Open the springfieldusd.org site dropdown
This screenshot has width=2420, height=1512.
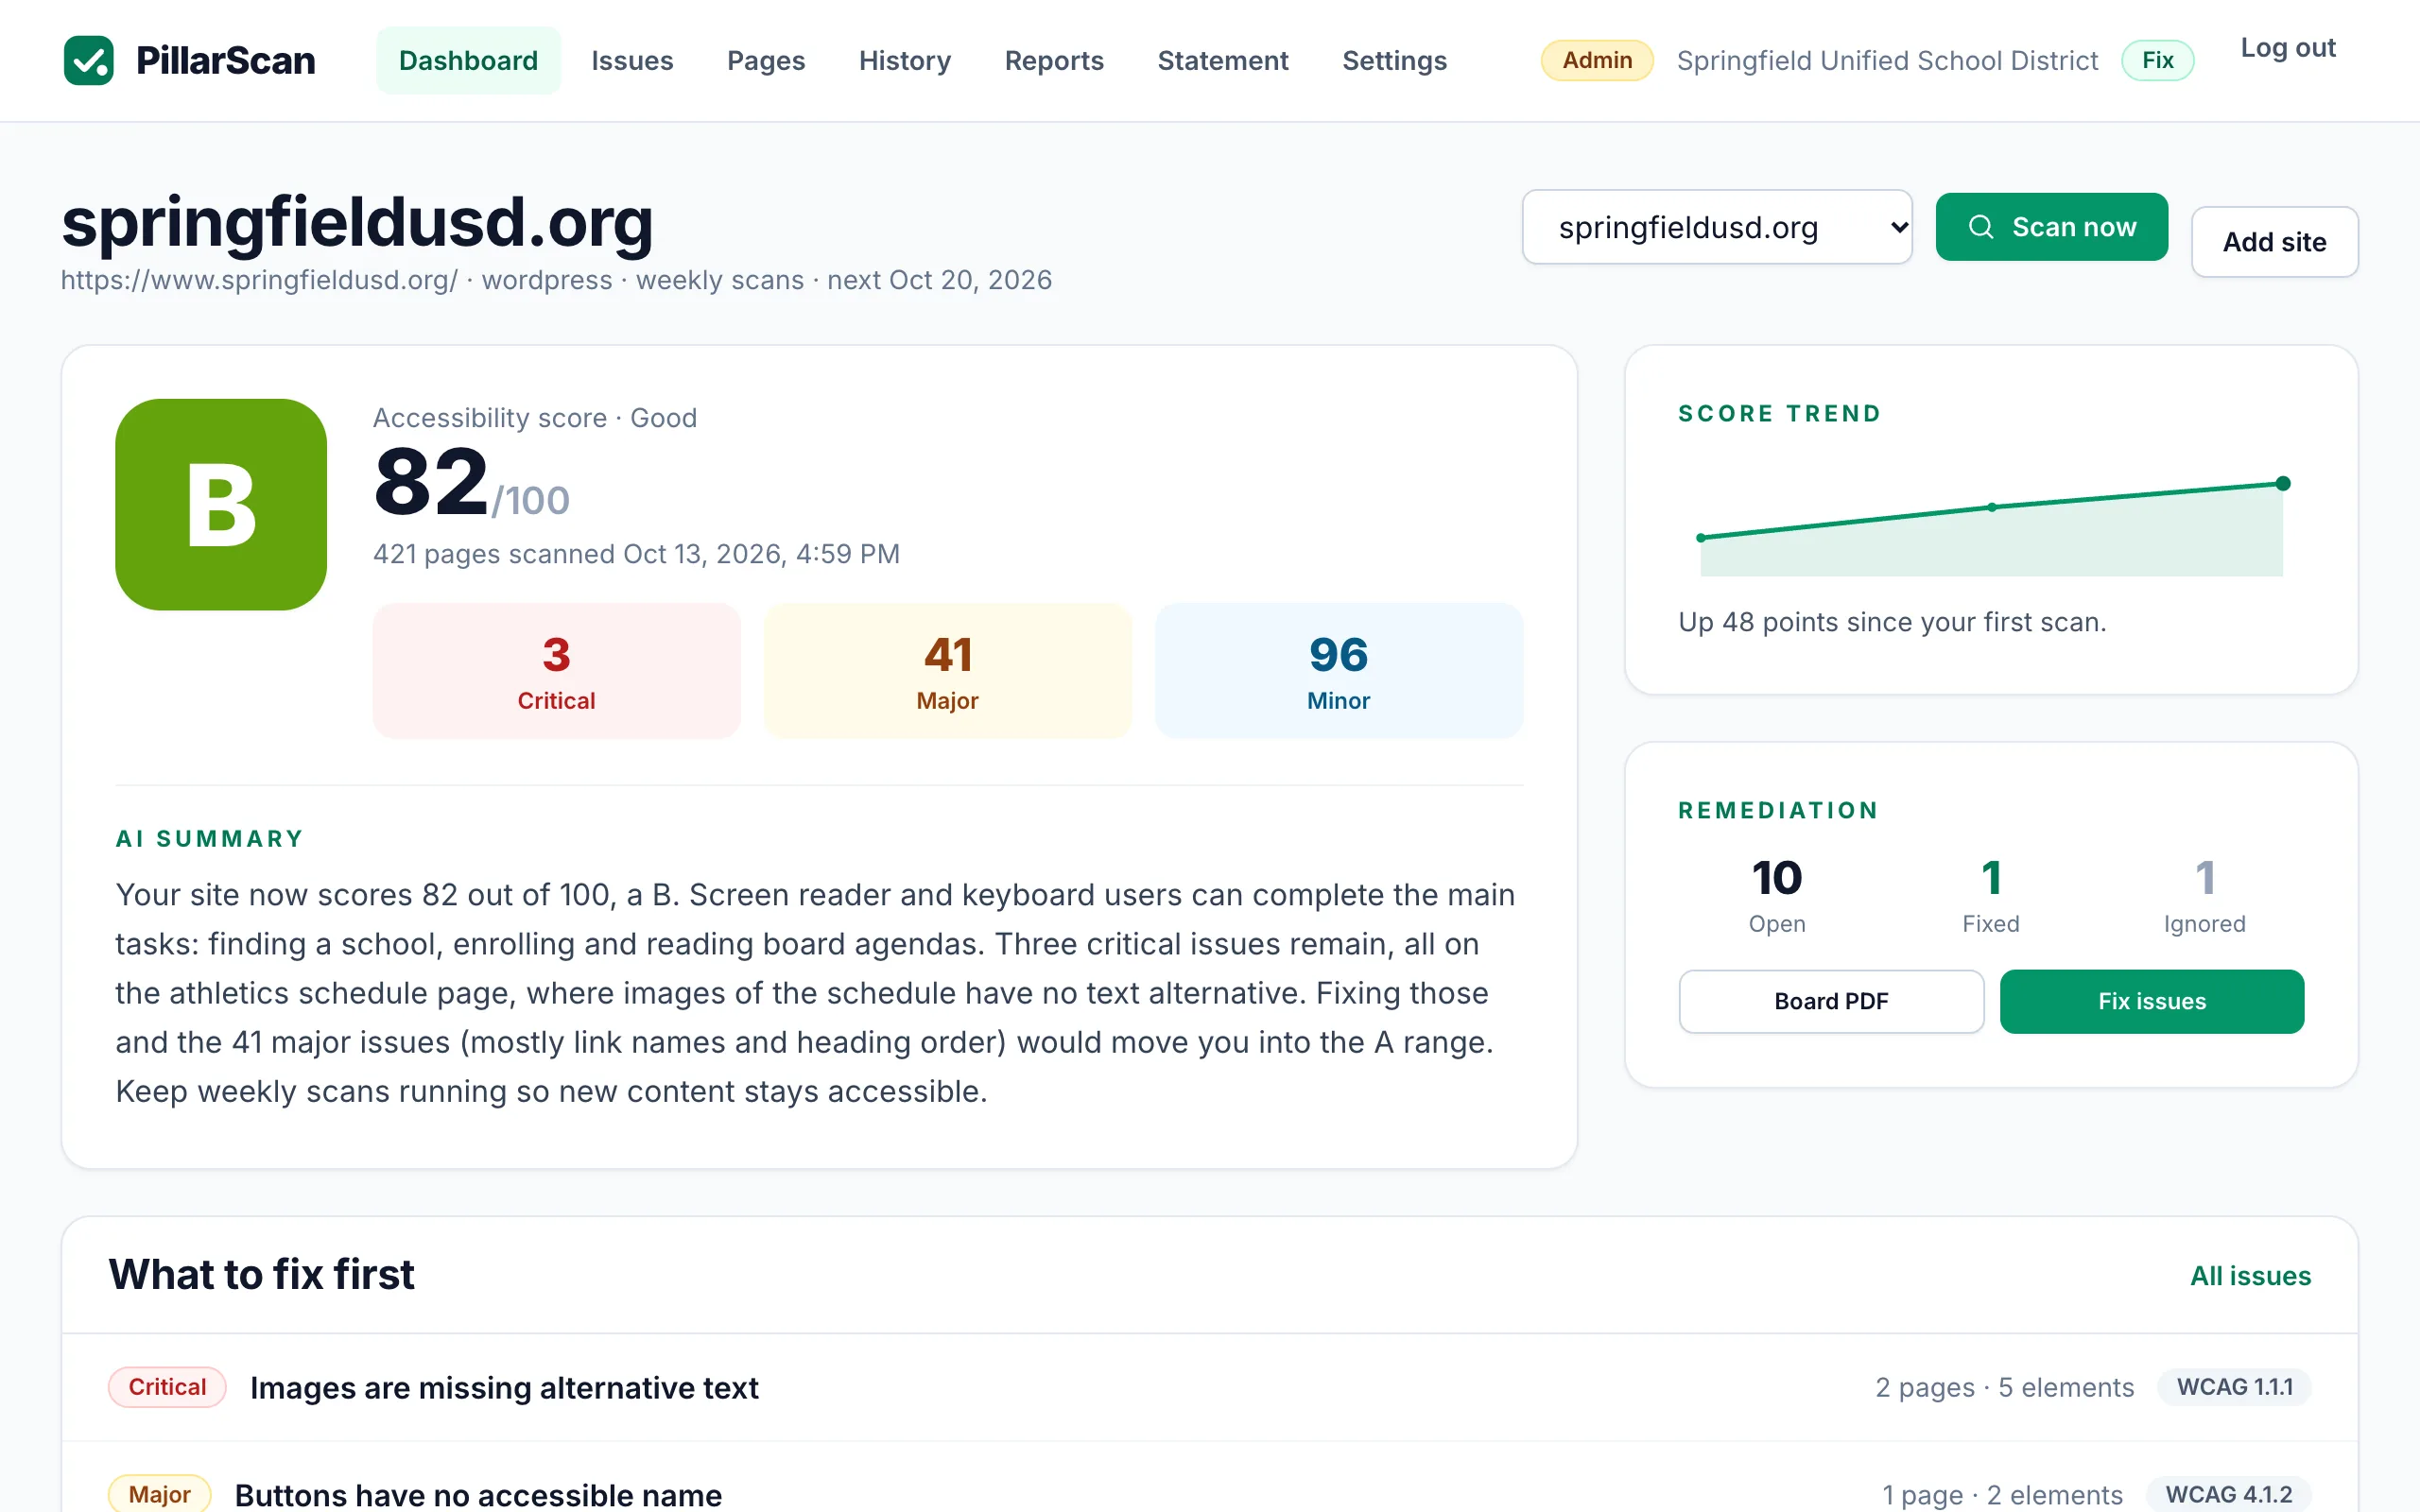click(x=1717, y=227)
